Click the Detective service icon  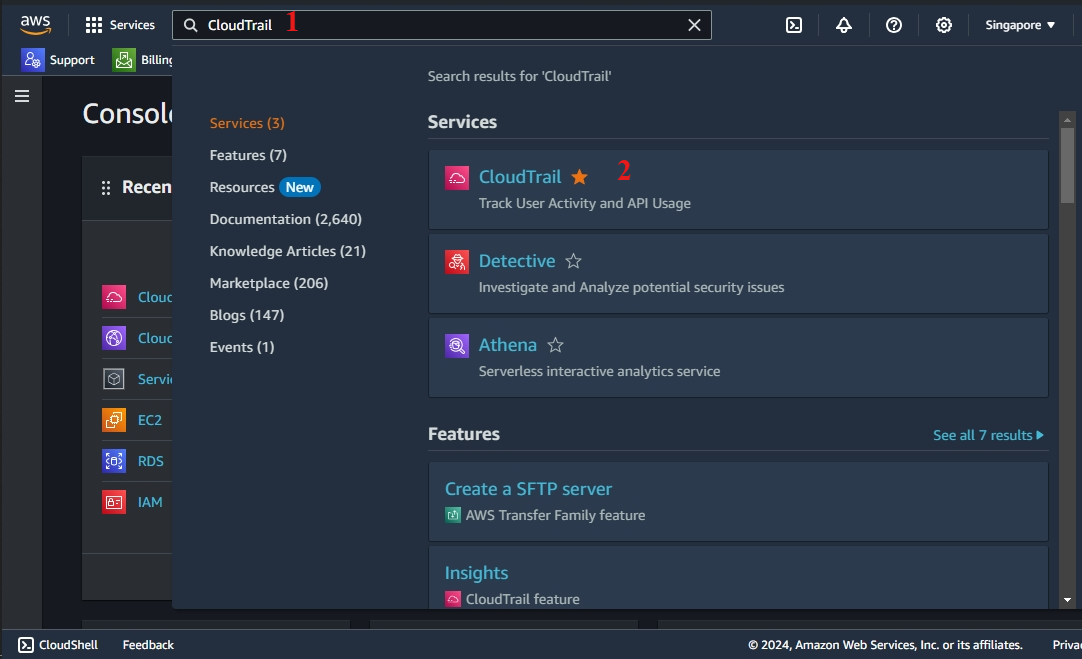tap(457, 262)
